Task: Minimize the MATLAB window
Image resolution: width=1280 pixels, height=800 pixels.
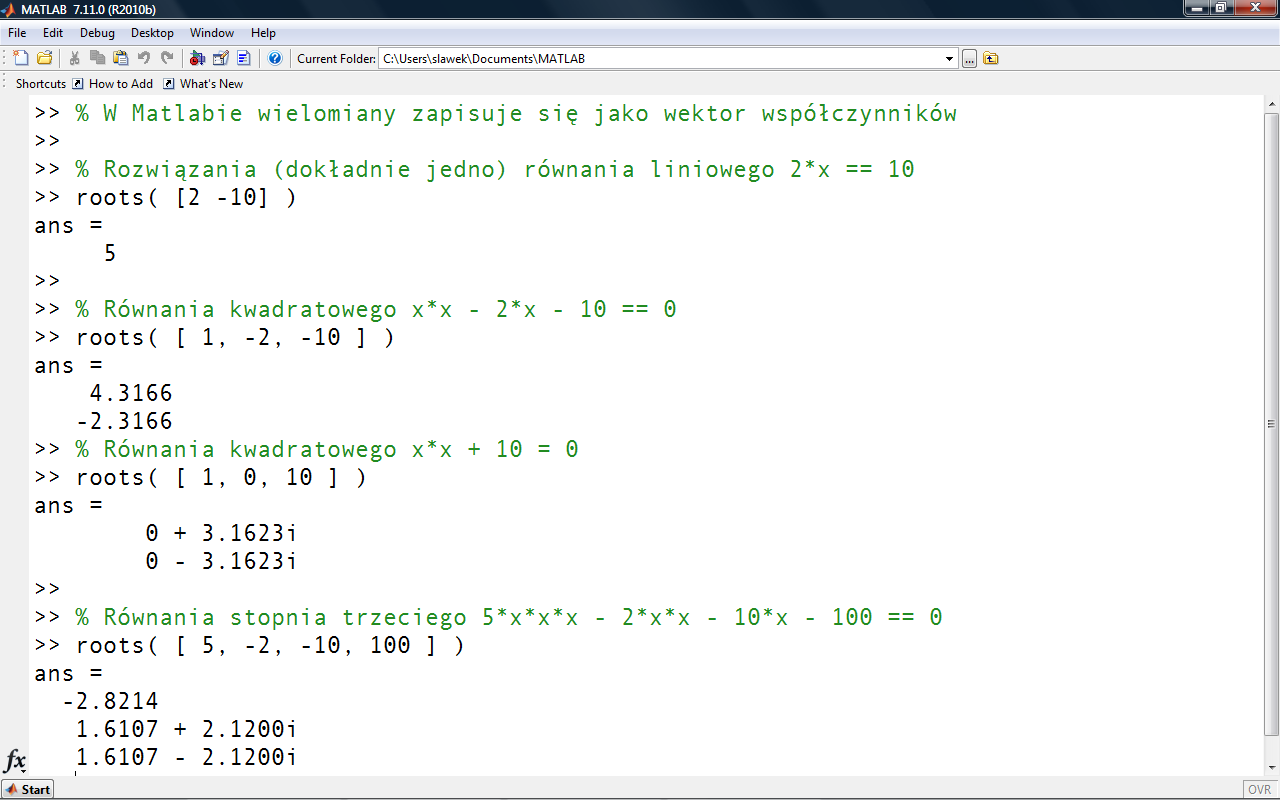Action: tap(1196, 8)
